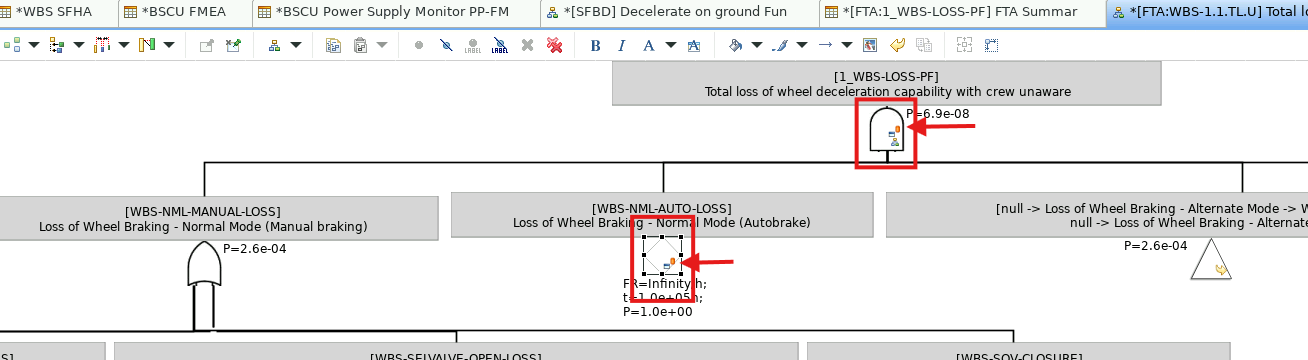The image size is (1308, 360).
Task: Open the line color dropdown arrow
Action: point(802,45)
